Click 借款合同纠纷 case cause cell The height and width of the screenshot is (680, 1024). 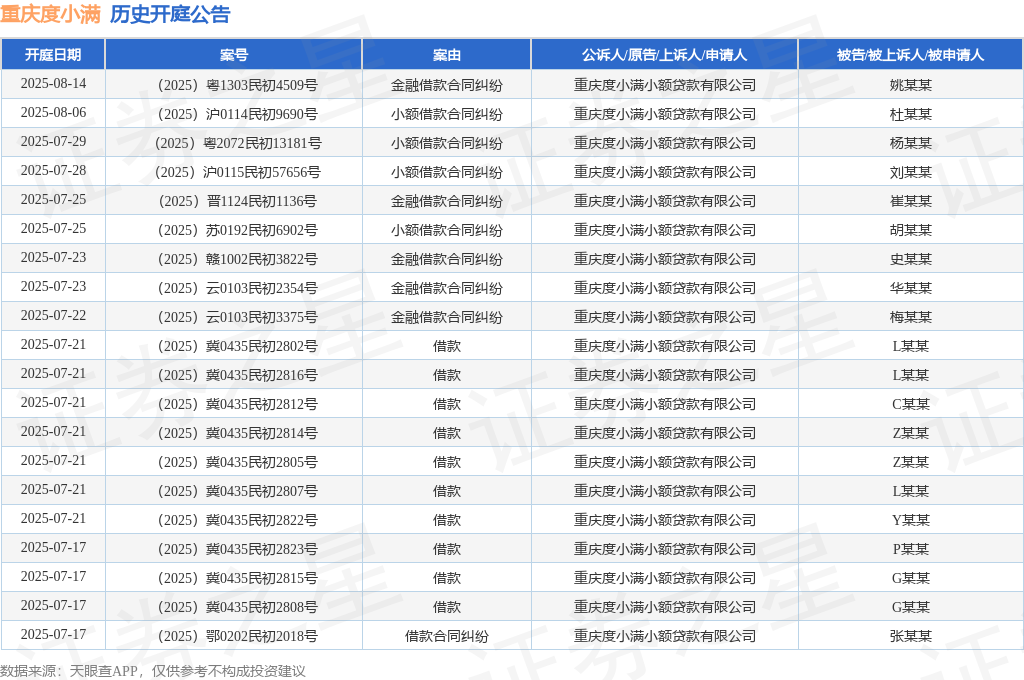click(447, 636)
